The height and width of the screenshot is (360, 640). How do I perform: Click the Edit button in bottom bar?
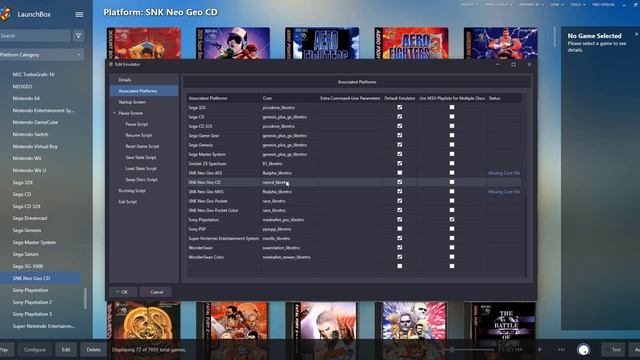coord(66,350)
